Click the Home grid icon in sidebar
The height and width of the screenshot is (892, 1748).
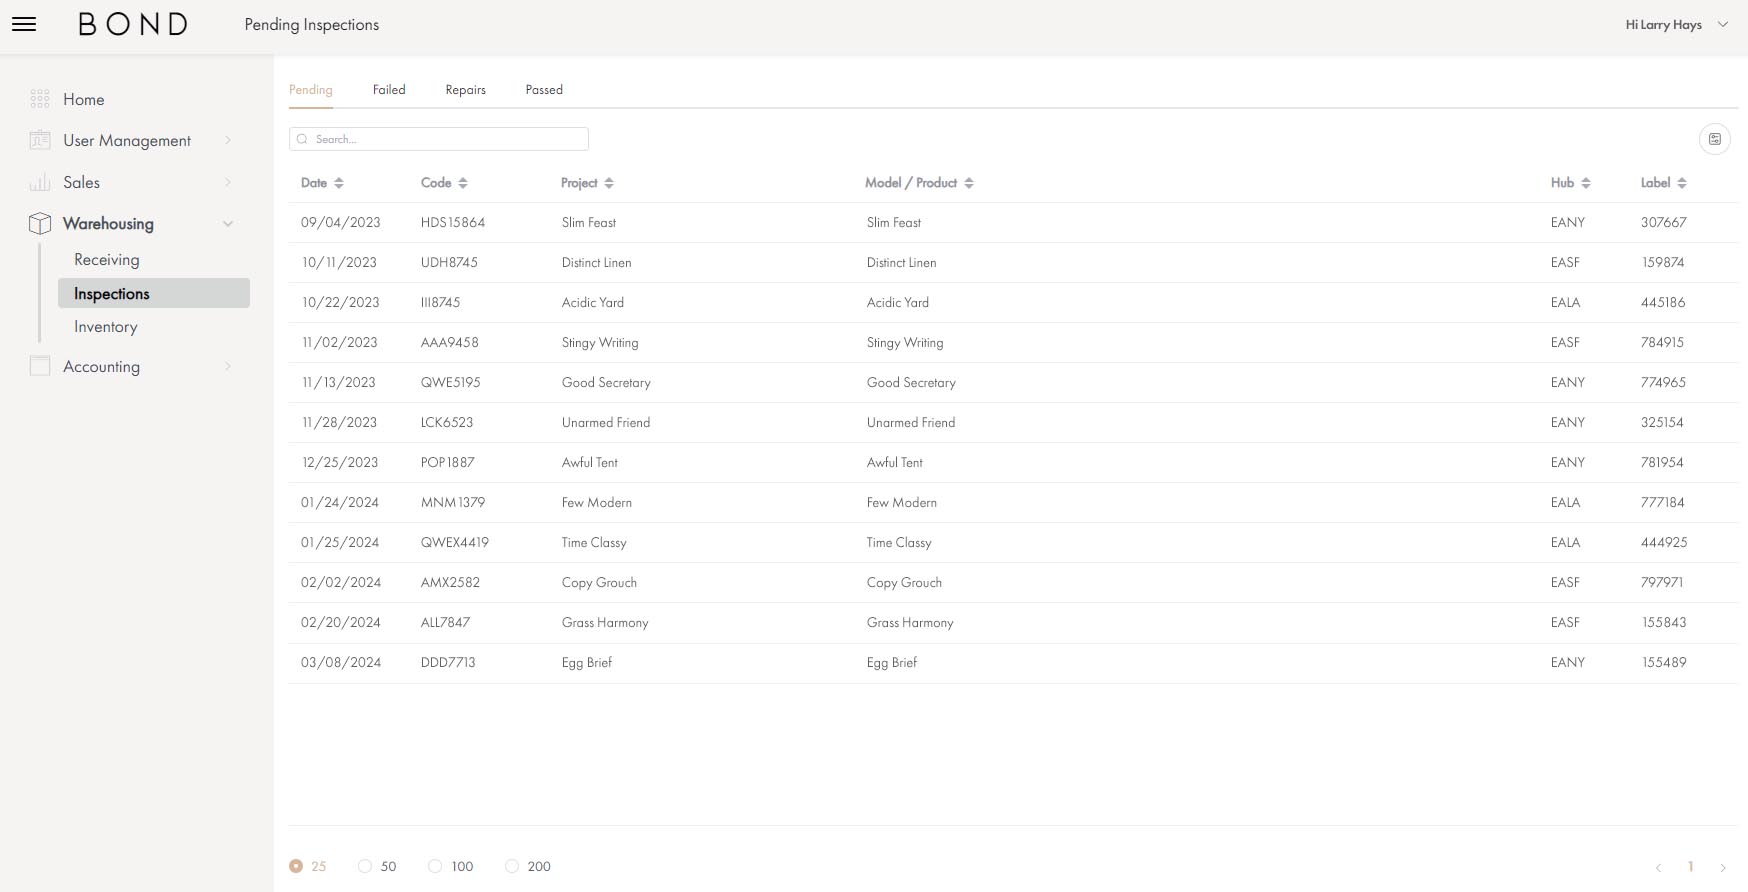click(x=40, y=99)
